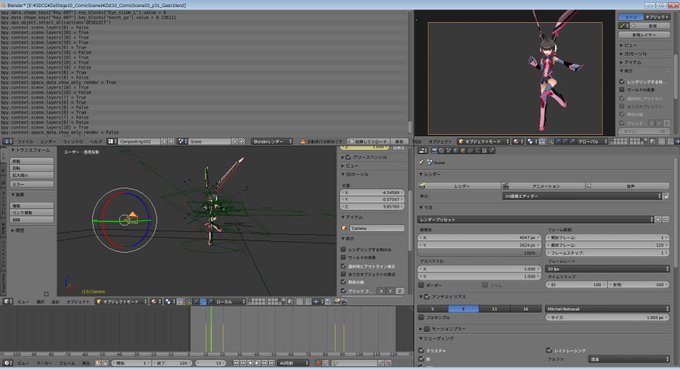Viewport: 680px width, 369px height.
Task: Switch to the Object properties tab icon
Action: point(463,150)
